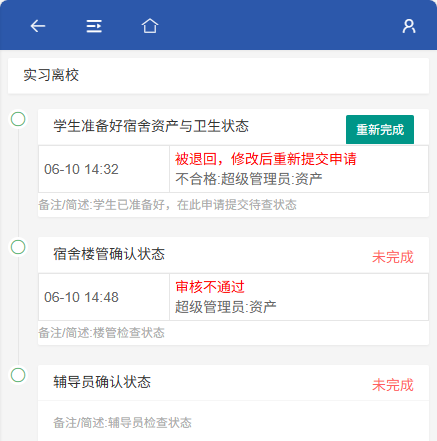Click the 重新完成 green button
This screenshot has width=437, height=441.
pos(380,130)
